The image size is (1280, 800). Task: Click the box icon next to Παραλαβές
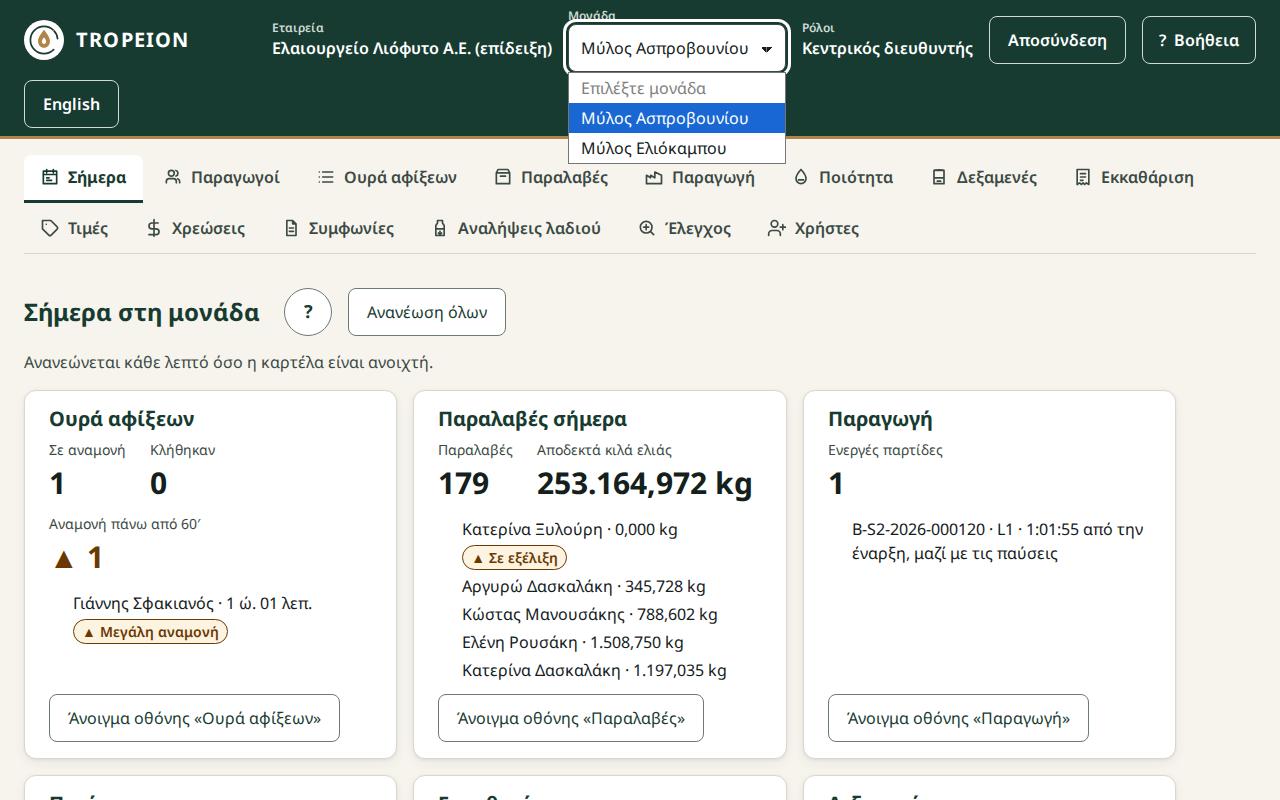click(x=503, y=177)
